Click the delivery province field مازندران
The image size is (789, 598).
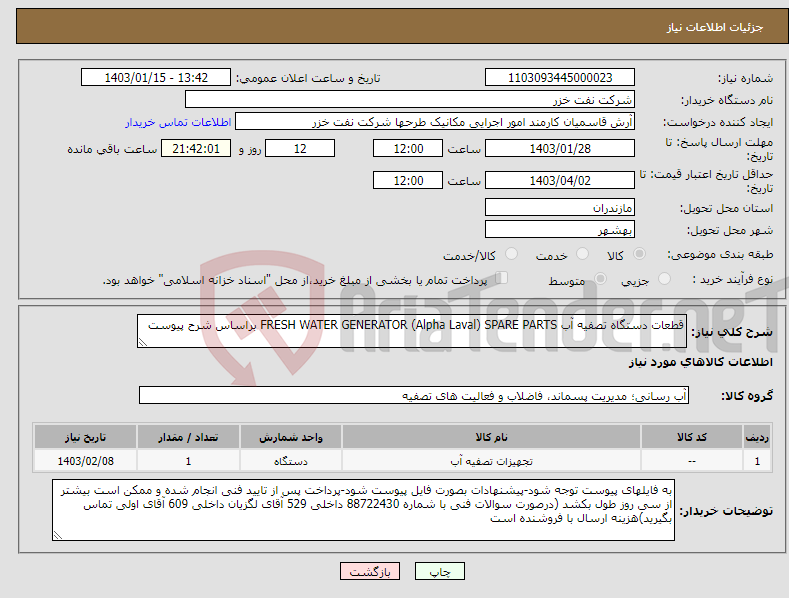point(560,207)
